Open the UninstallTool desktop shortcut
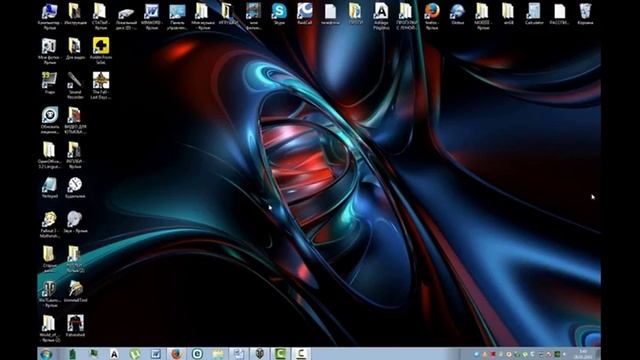Image resolution: width=640 pixels, height=360 pixels. (75, 291)
